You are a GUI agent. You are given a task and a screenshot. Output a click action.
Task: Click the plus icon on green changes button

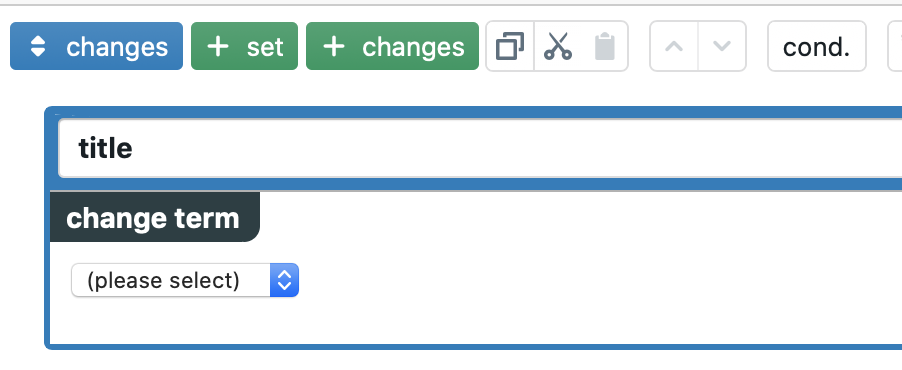click(334, 47)
